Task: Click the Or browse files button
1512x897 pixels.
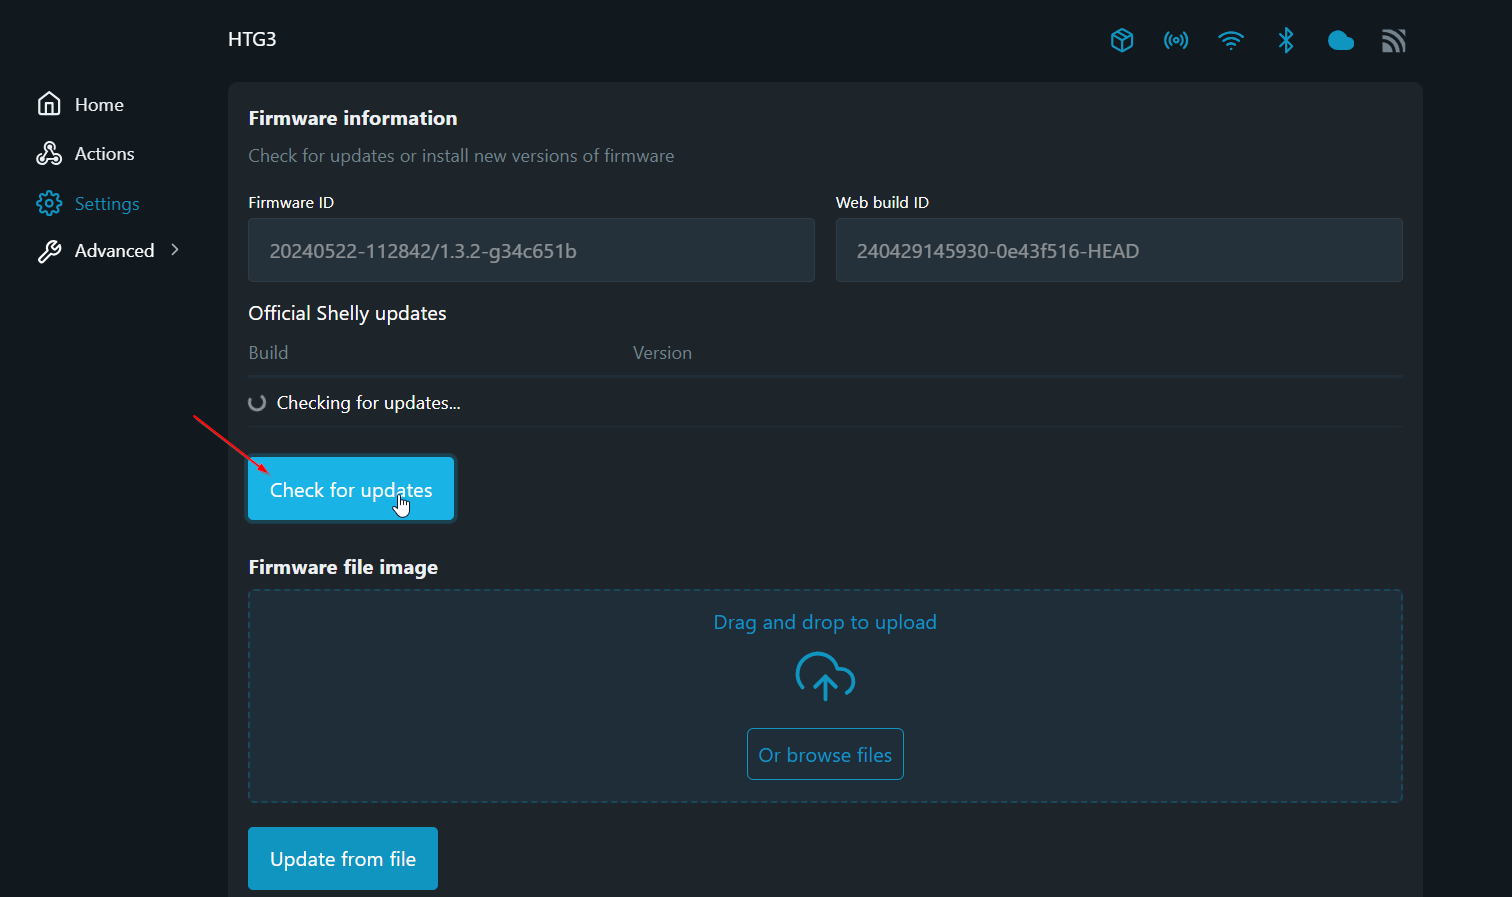Action: click(825, 754)
